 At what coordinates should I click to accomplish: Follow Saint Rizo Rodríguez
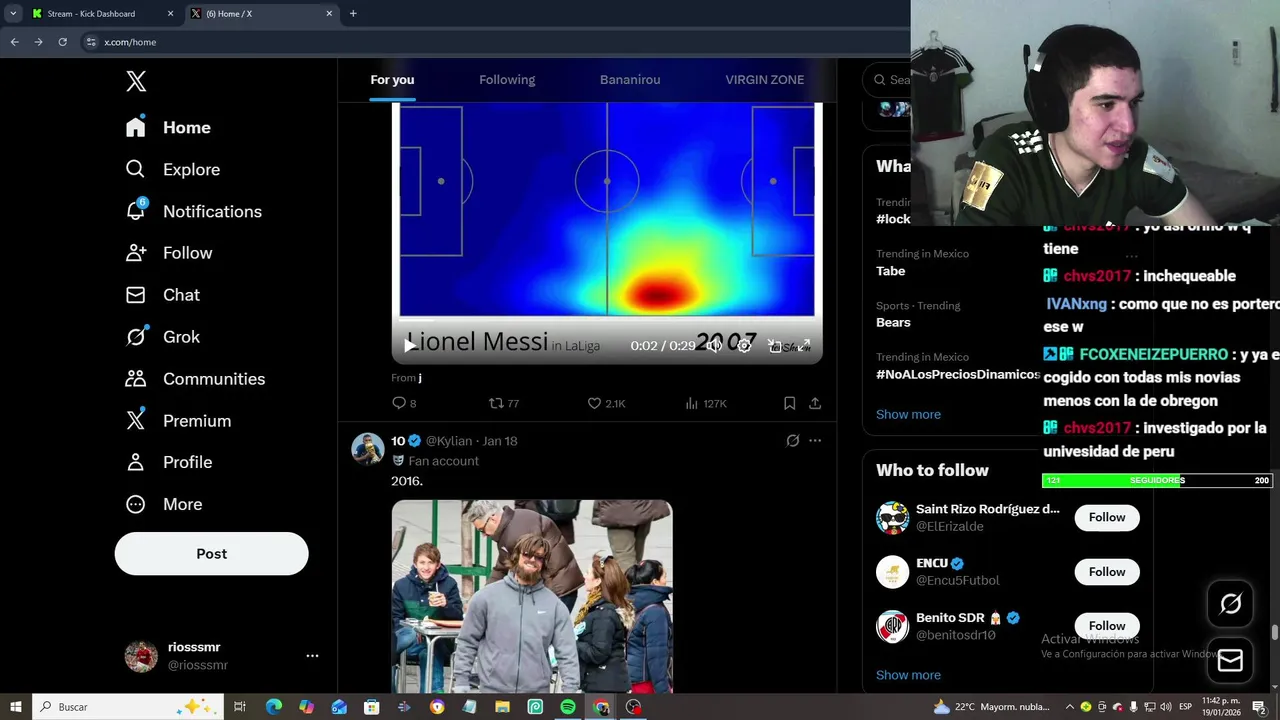tap(1107, 517)
